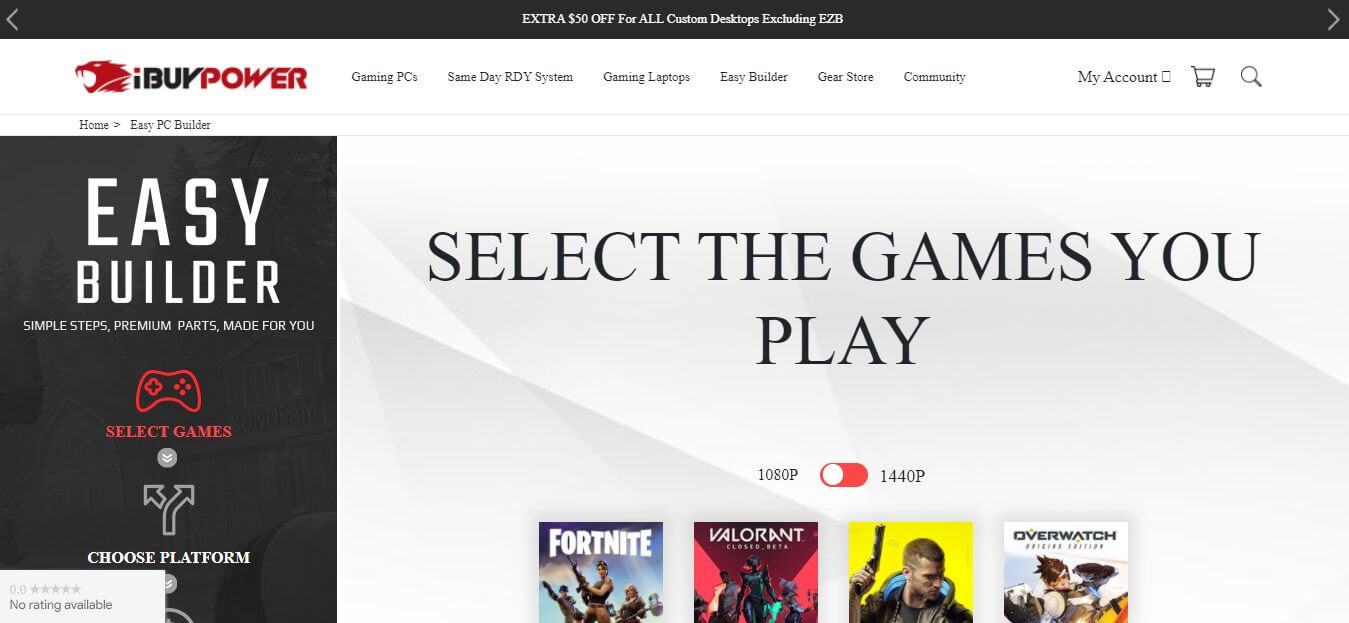
Task: Click the 1440P resolution label
Action: [x=902, y=476]
